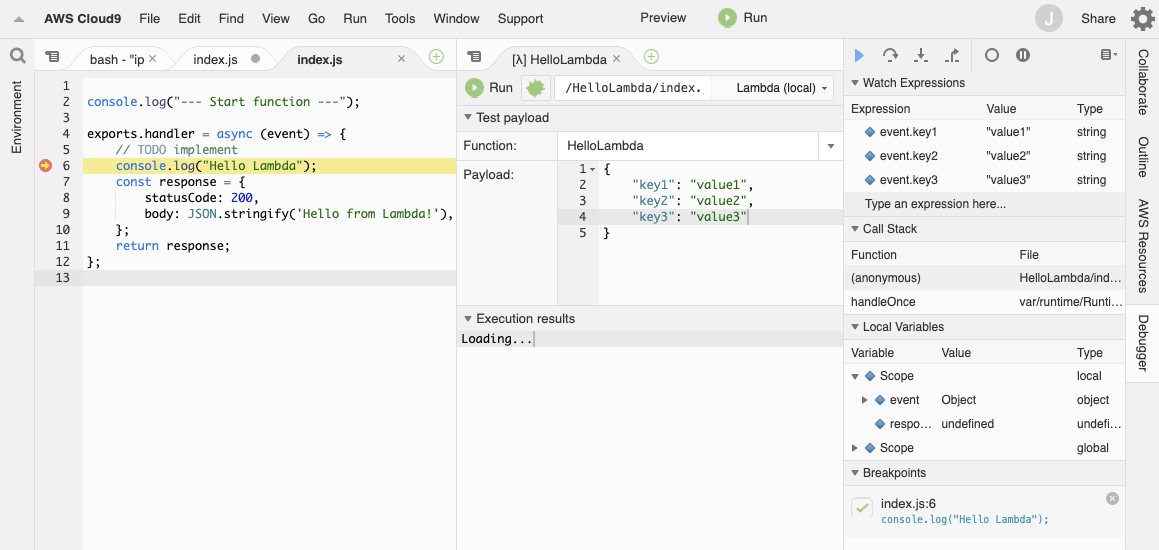Image resolution: width=1159 pixels, height=550 pixels.
Task: Select the event.key2 watch expression
Action: click(985, 156)
